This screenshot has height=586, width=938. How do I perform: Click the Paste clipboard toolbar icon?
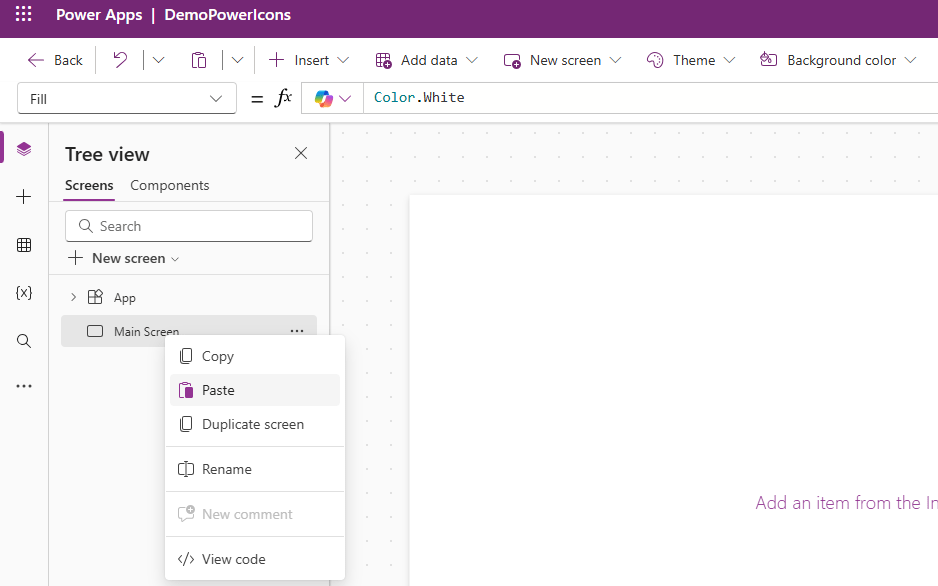click(x=199, y=60)
